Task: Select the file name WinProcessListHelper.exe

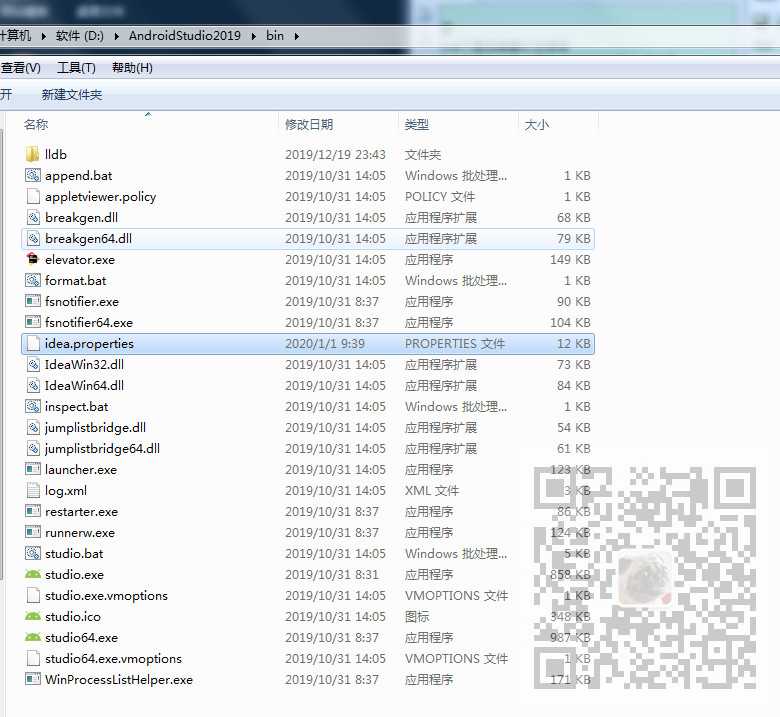Action: (118, 680)
